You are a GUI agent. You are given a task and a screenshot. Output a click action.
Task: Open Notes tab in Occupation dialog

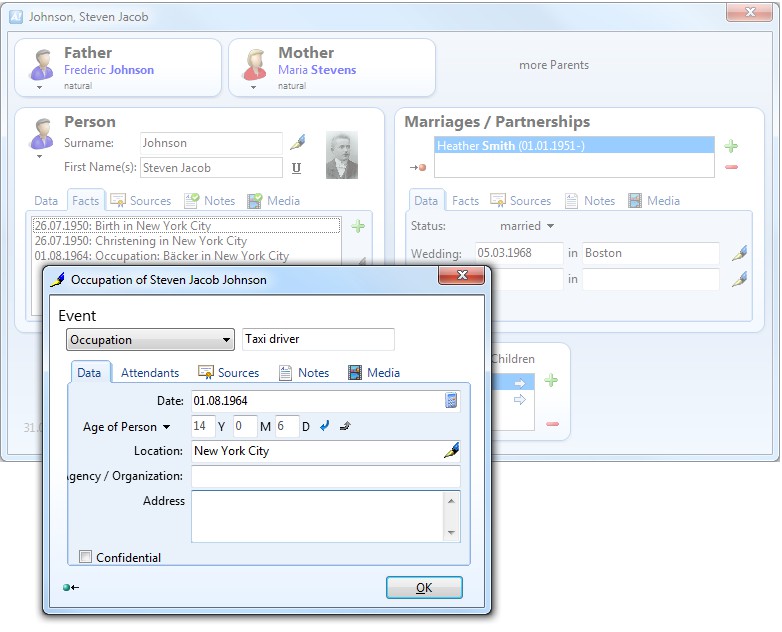tap(304, 373)
